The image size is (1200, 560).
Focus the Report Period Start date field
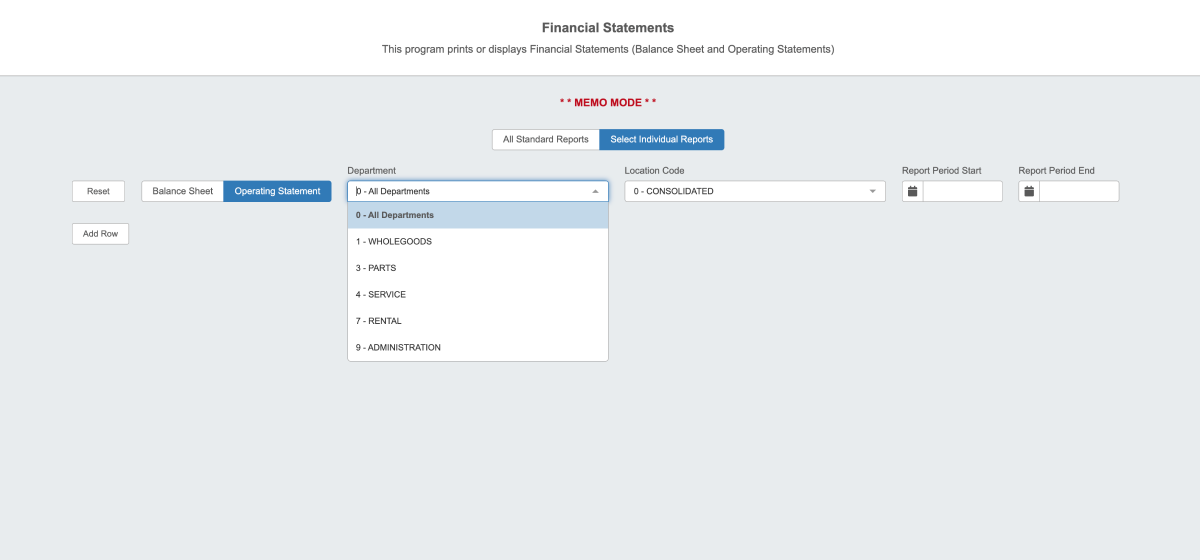point(962,191)
